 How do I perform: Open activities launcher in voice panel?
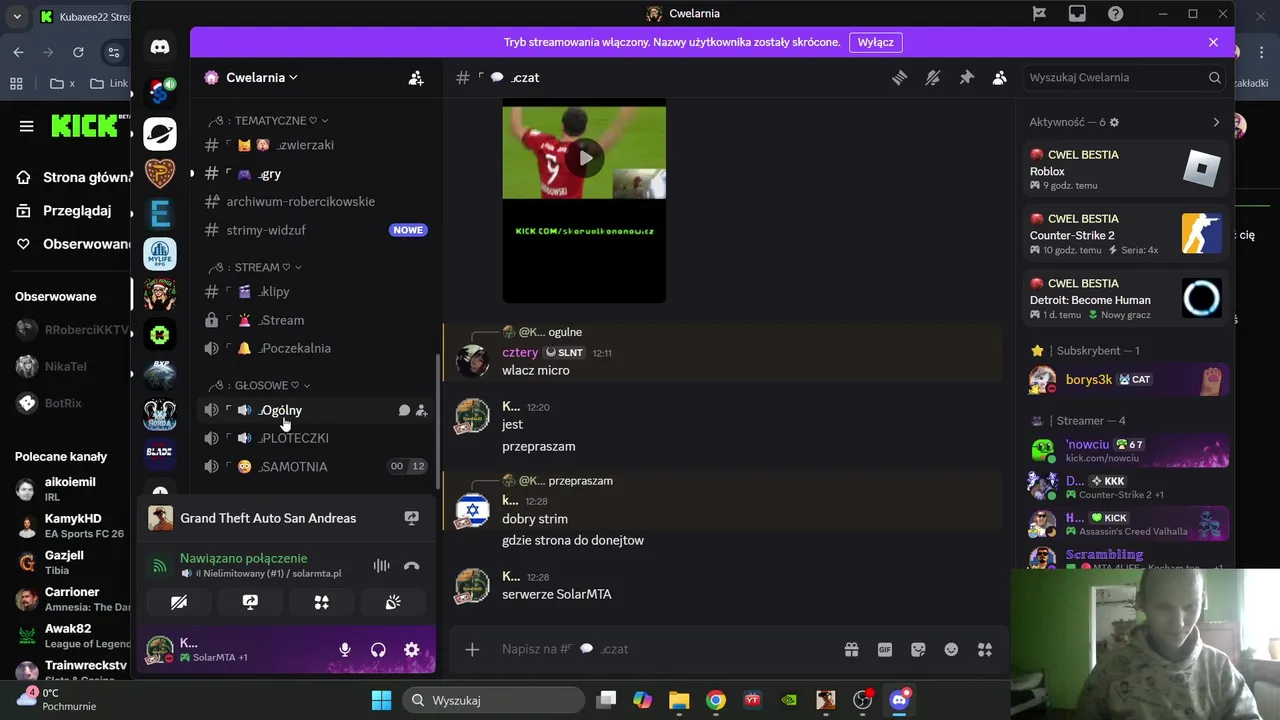322,602
